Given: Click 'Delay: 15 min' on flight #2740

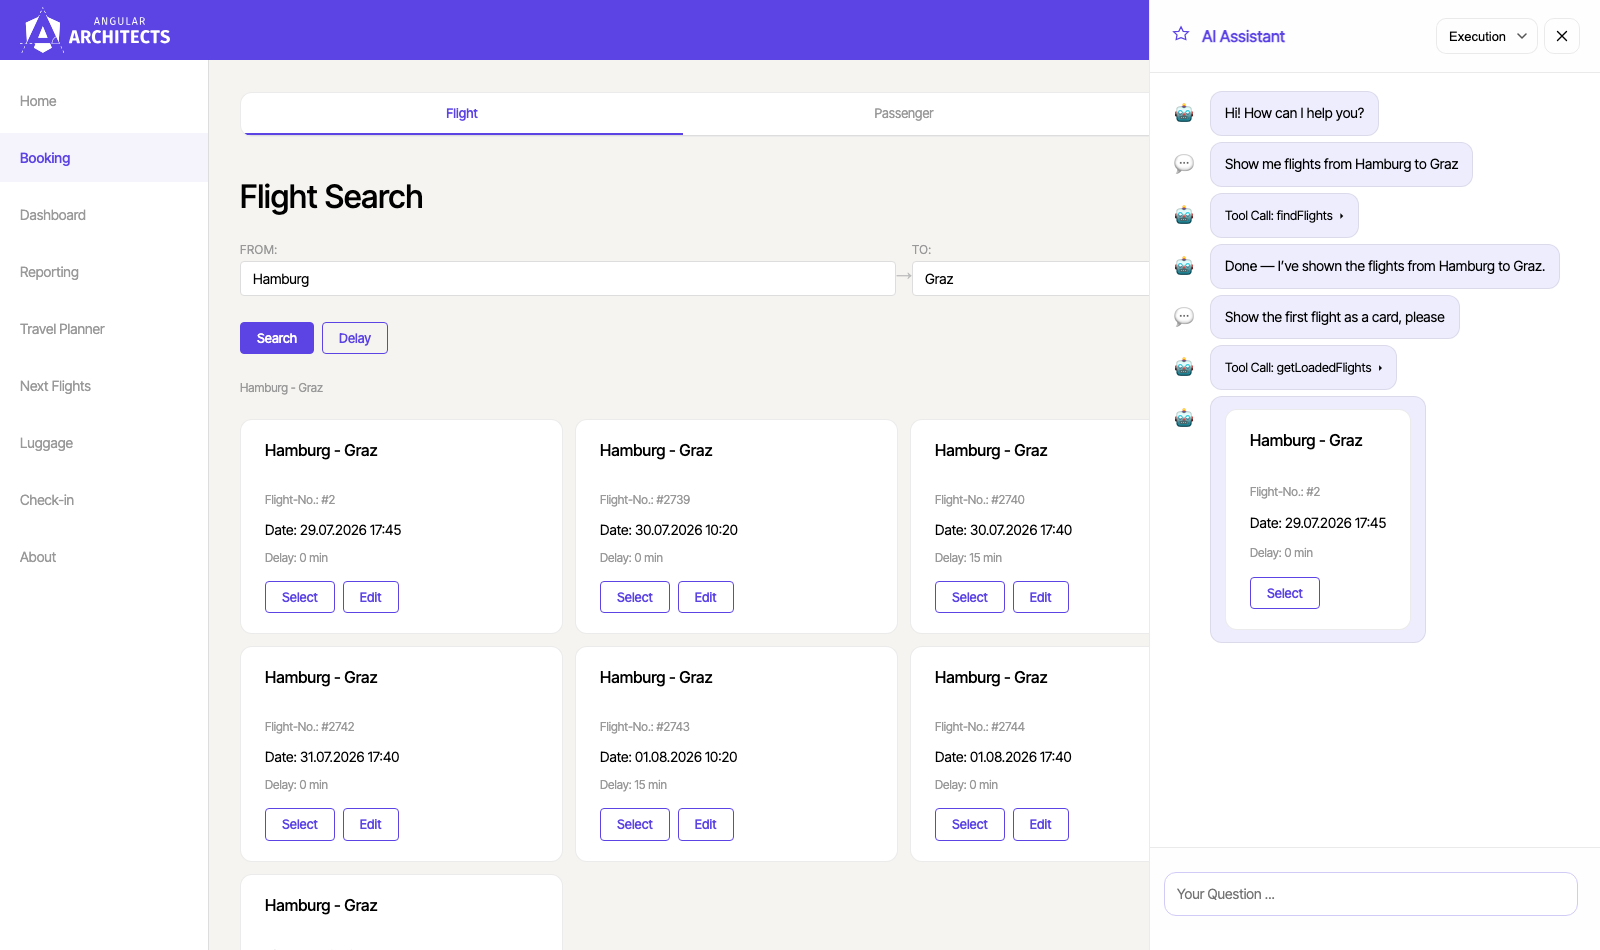Looking at the screenshot, I should point(968,558).
